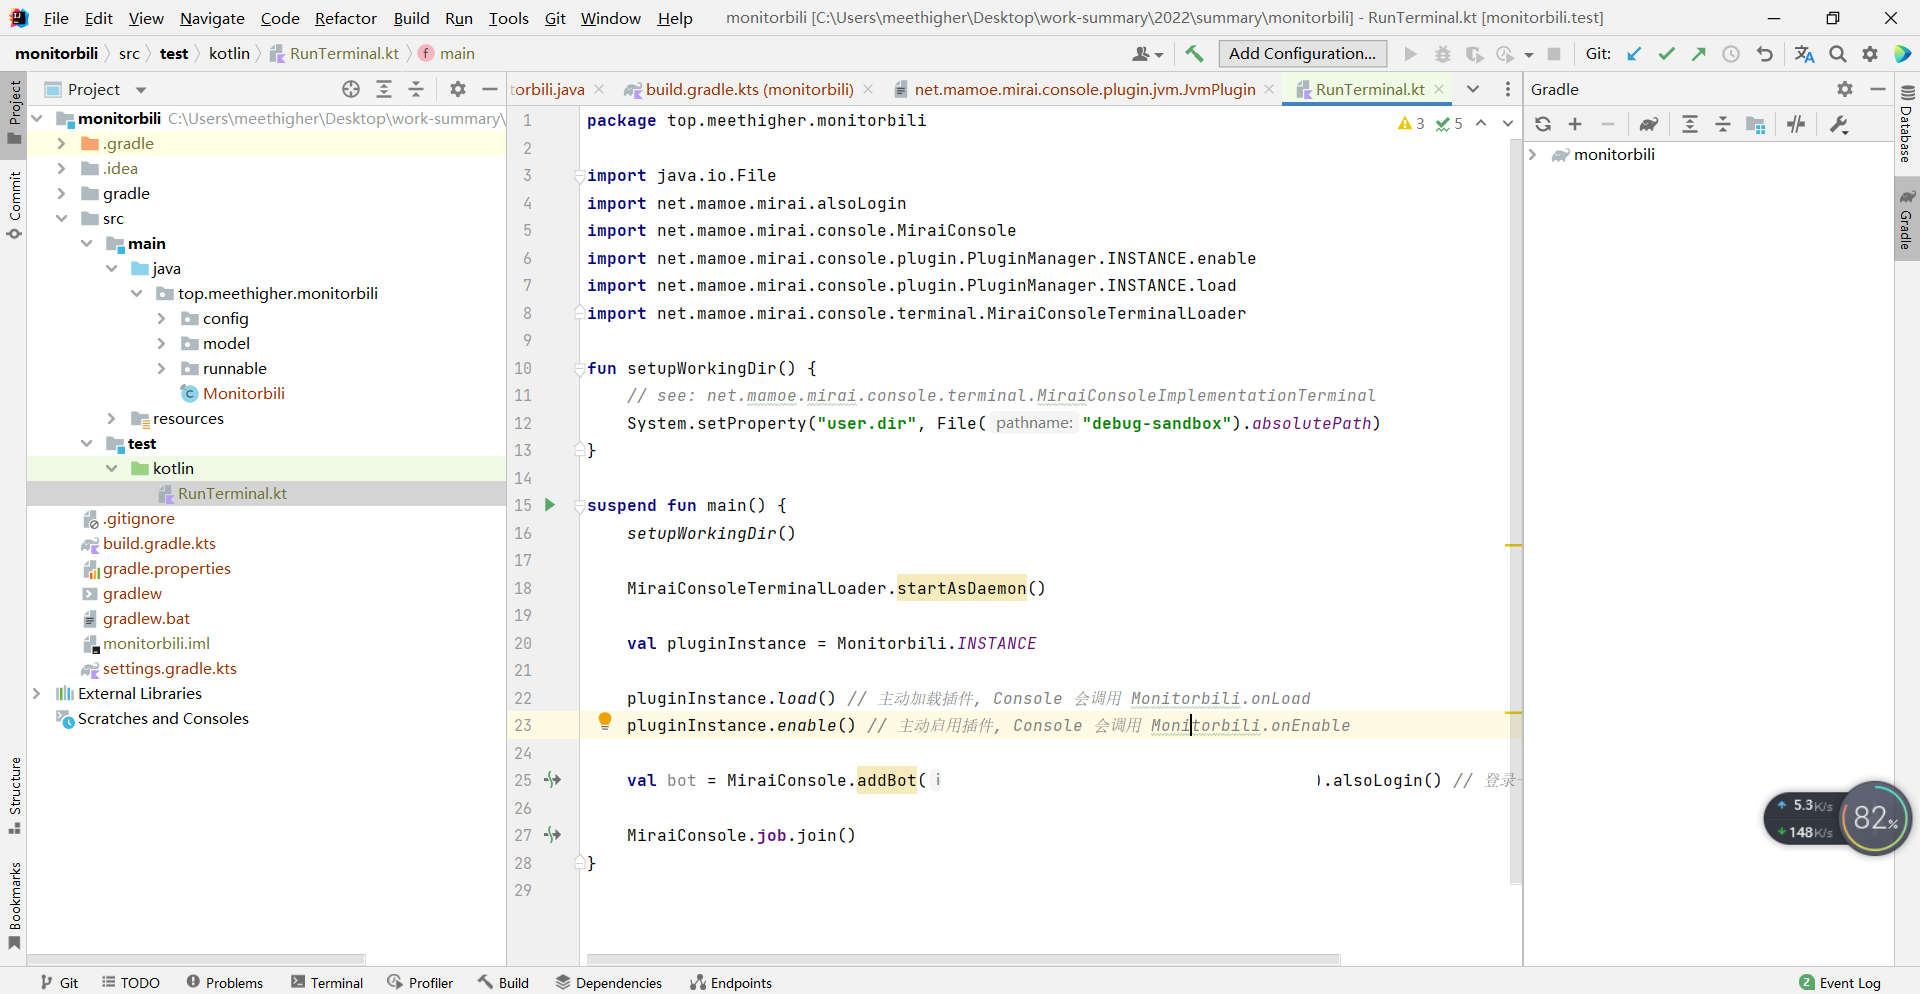The image size is (1920, 994).
Task: Toggle code folding for the import block
Action: click(579, 176)
